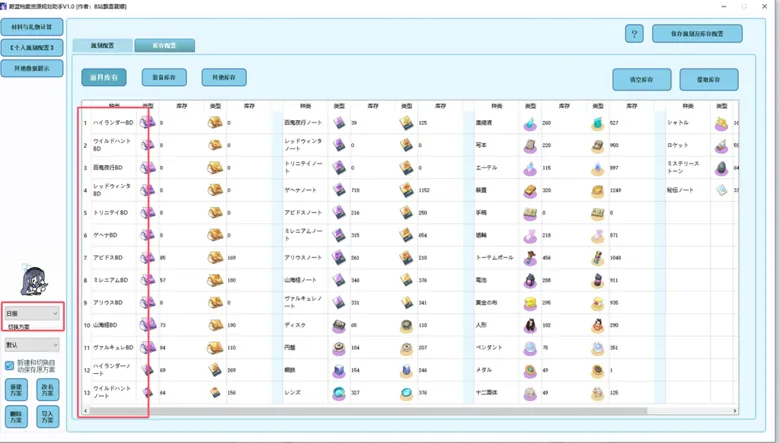The image size is (780, 443).
Task: Select the ディスク grey disc icon
Action: (339, 325)
